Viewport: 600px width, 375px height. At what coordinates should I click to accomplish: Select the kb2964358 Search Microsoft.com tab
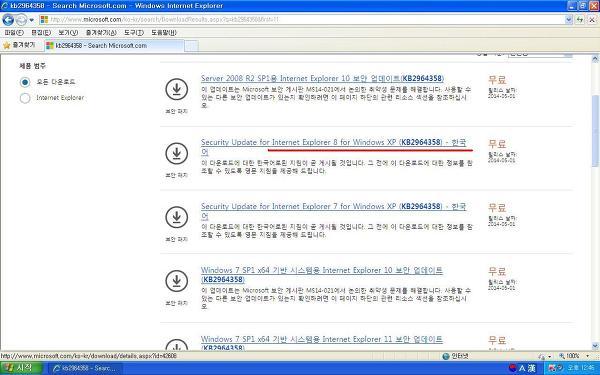tap(114, 46)
